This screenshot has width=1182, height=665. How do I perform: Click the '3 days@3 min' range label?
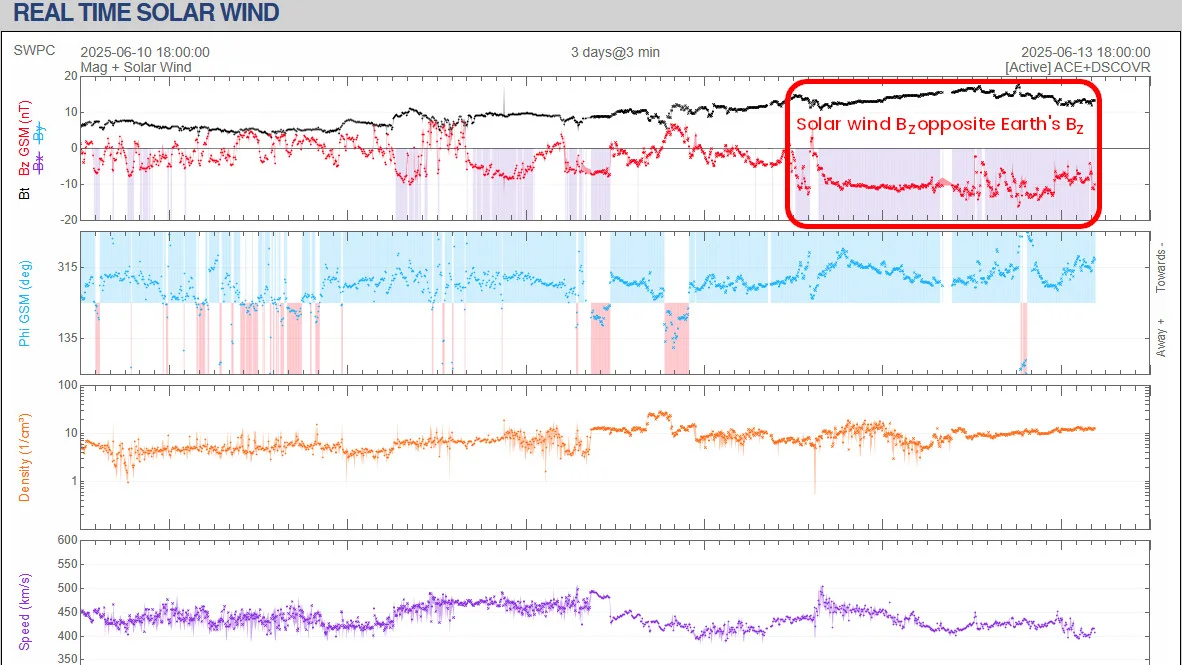[x=615, y=52]
